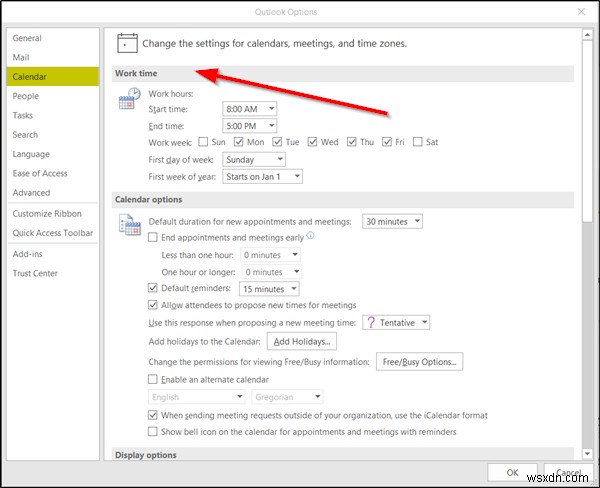Open the First day of week dropdown
The width and height of the screenshot is (600, 488).
click(x=254, y=159)
